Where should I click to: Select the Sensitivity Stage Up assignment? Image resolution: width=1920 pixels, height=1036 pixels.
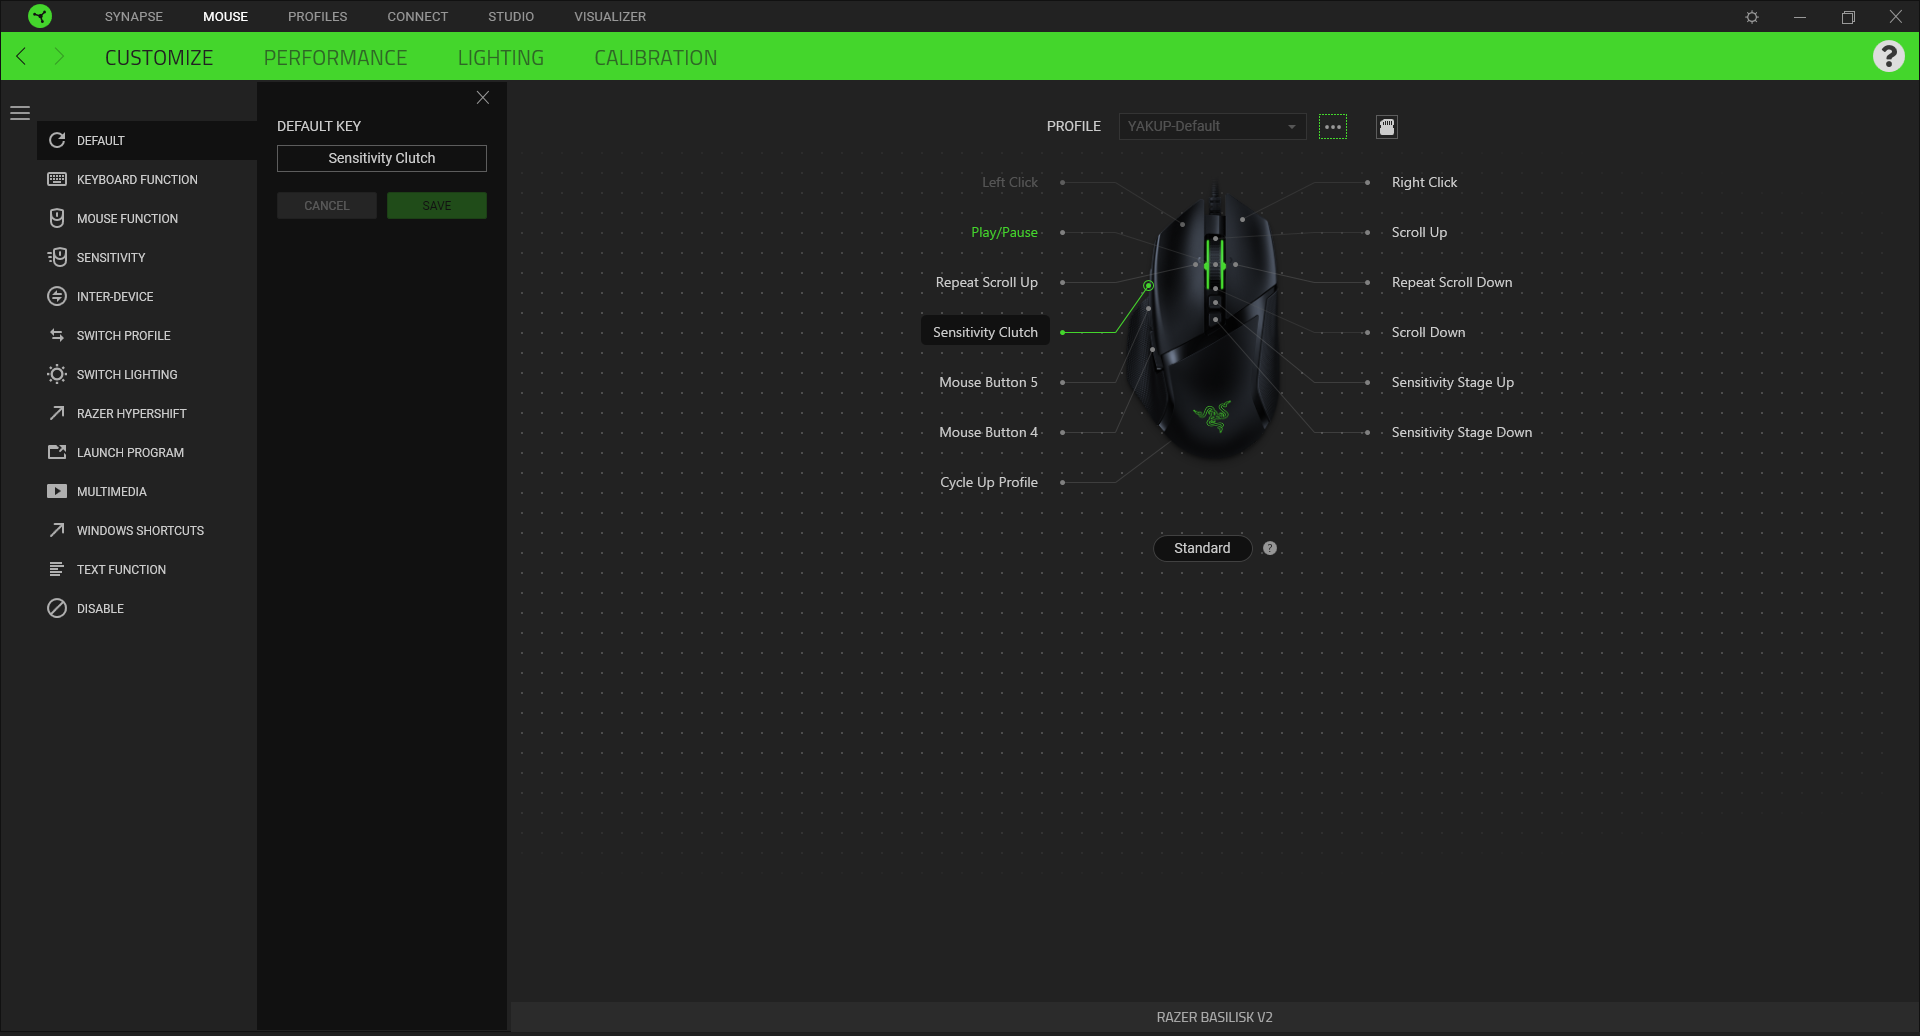coord(1452,382)
